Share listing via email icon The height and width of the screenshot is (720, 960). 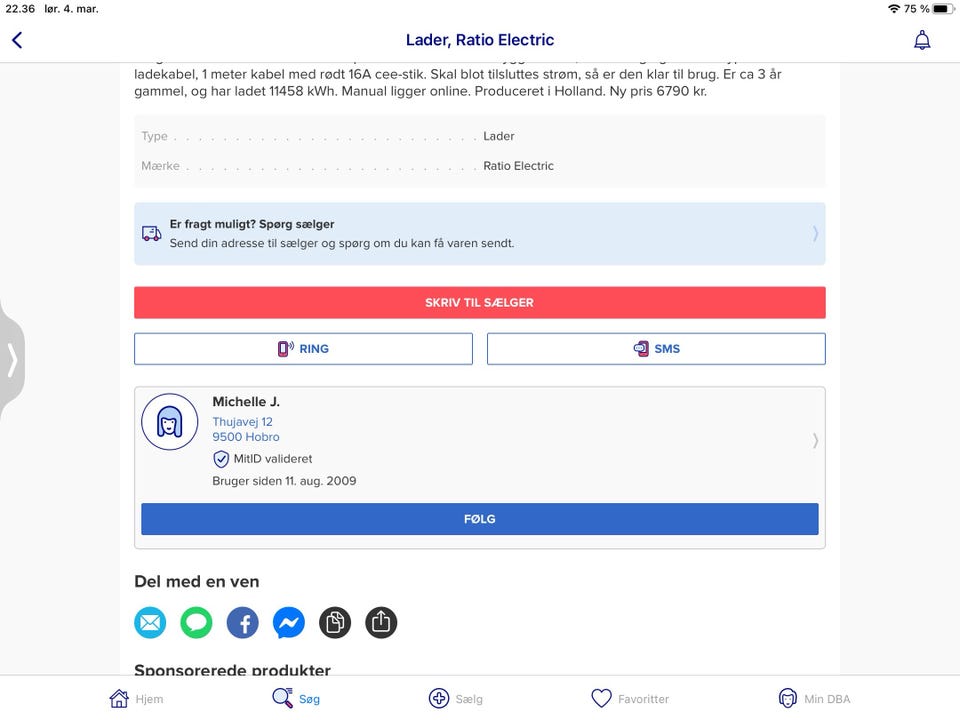(x=150, y=623)
